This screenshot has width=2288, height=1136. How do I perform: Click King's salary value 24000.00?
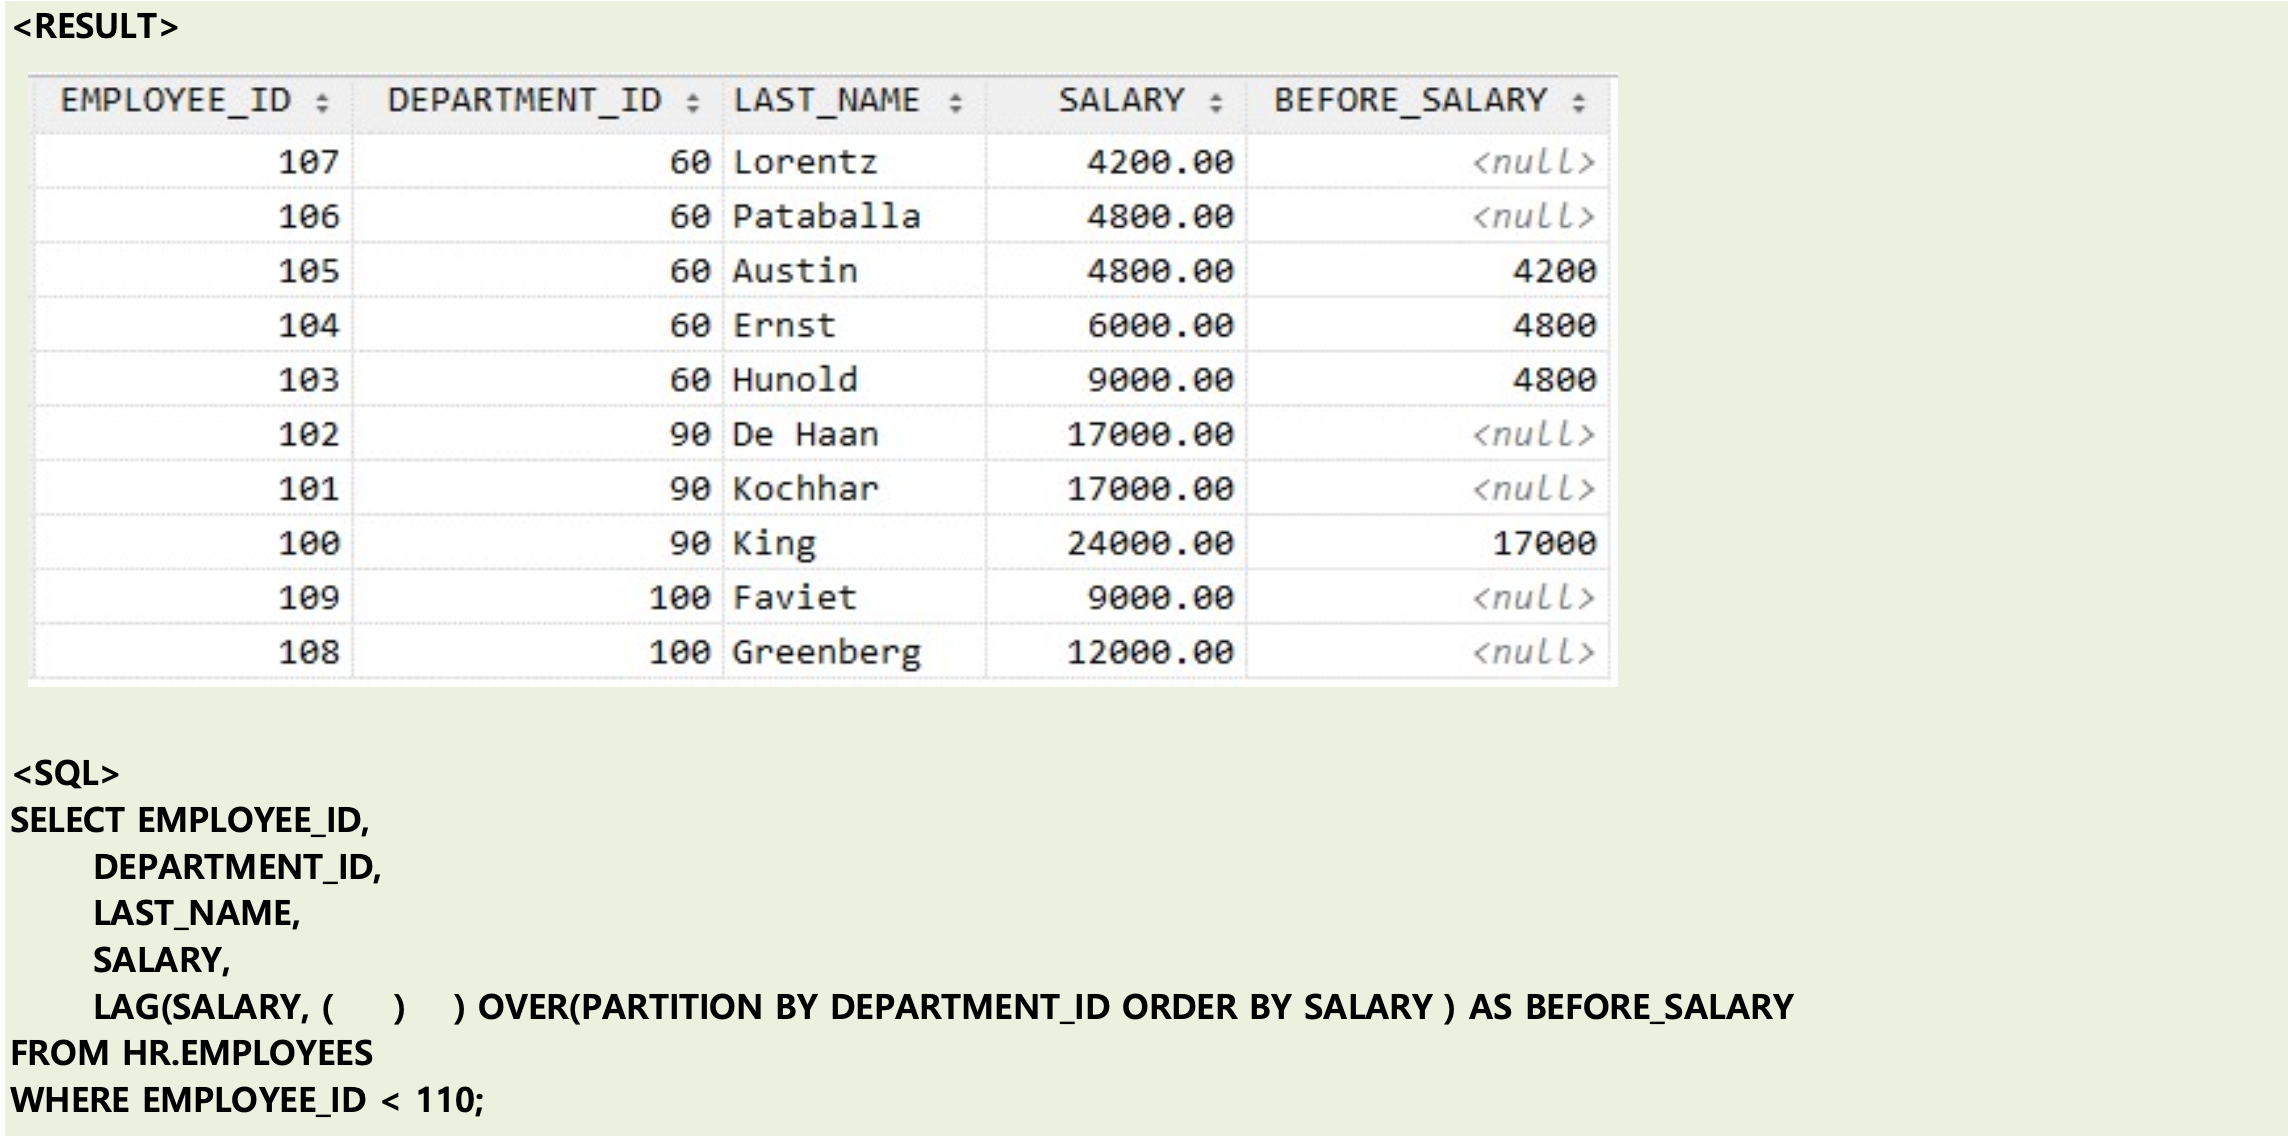click(x=1150, y=544)
